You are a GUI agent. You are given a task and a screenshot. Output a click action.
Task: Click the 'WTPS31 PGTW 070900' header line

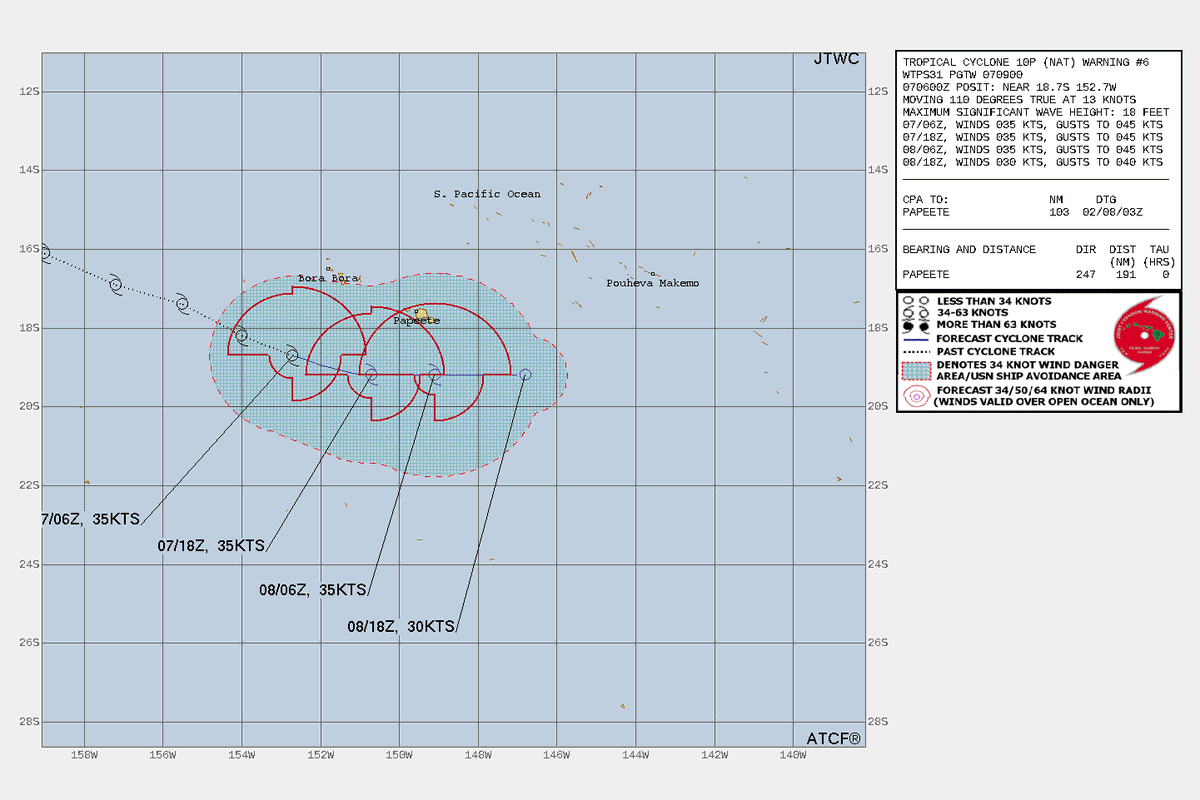(x=962, y=75)
